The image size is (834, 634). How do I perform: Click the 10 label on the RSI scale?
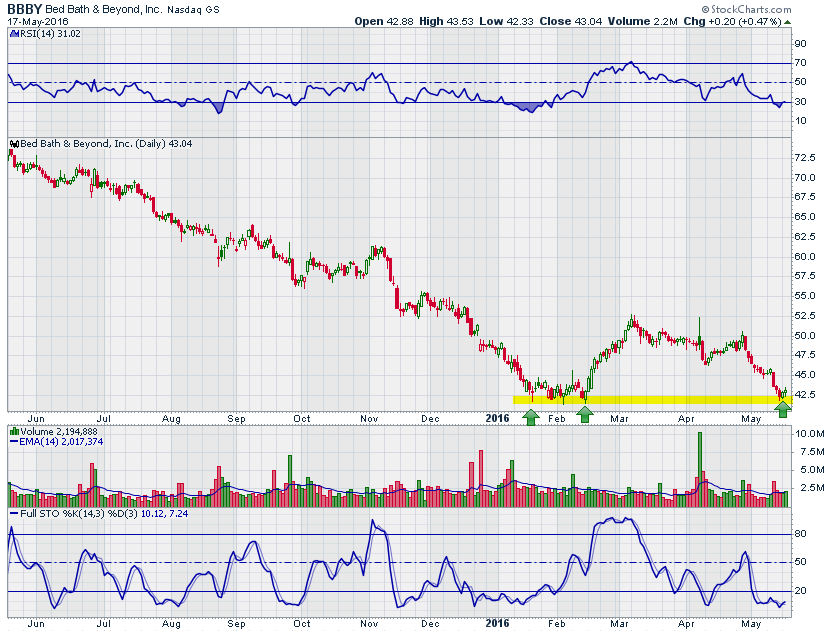(x=800, y=121)
